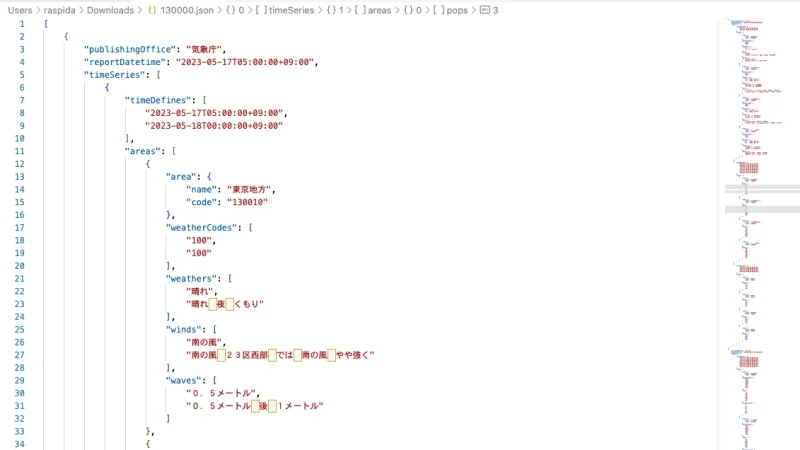The height and width of the screenshot is (450, 800).
Task: Click line number 11 in gutter
Action: point(19,152)
